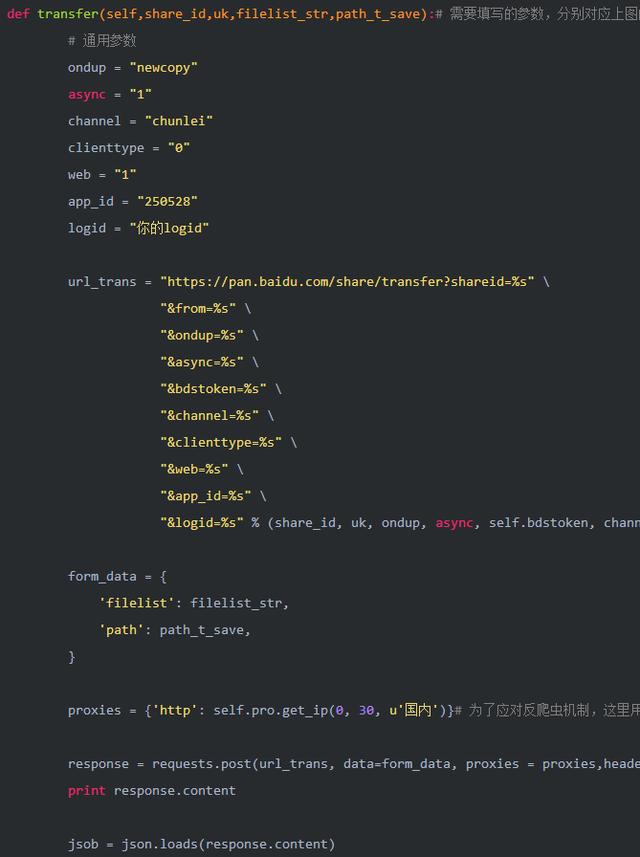Click the response = requests.post line

pos(354,764)
